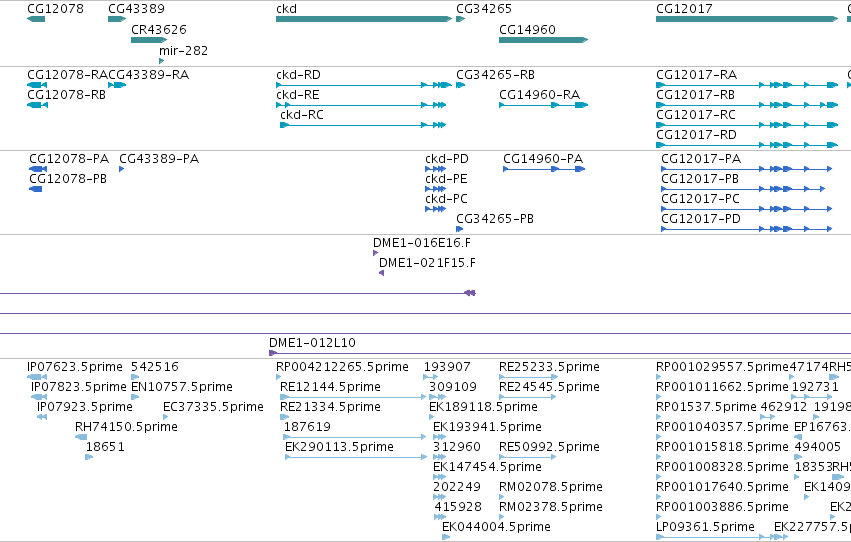Viewport: 851px width, 542px height.
Task: Click the CG12078 gene arrow
Action: coord(36,19)
